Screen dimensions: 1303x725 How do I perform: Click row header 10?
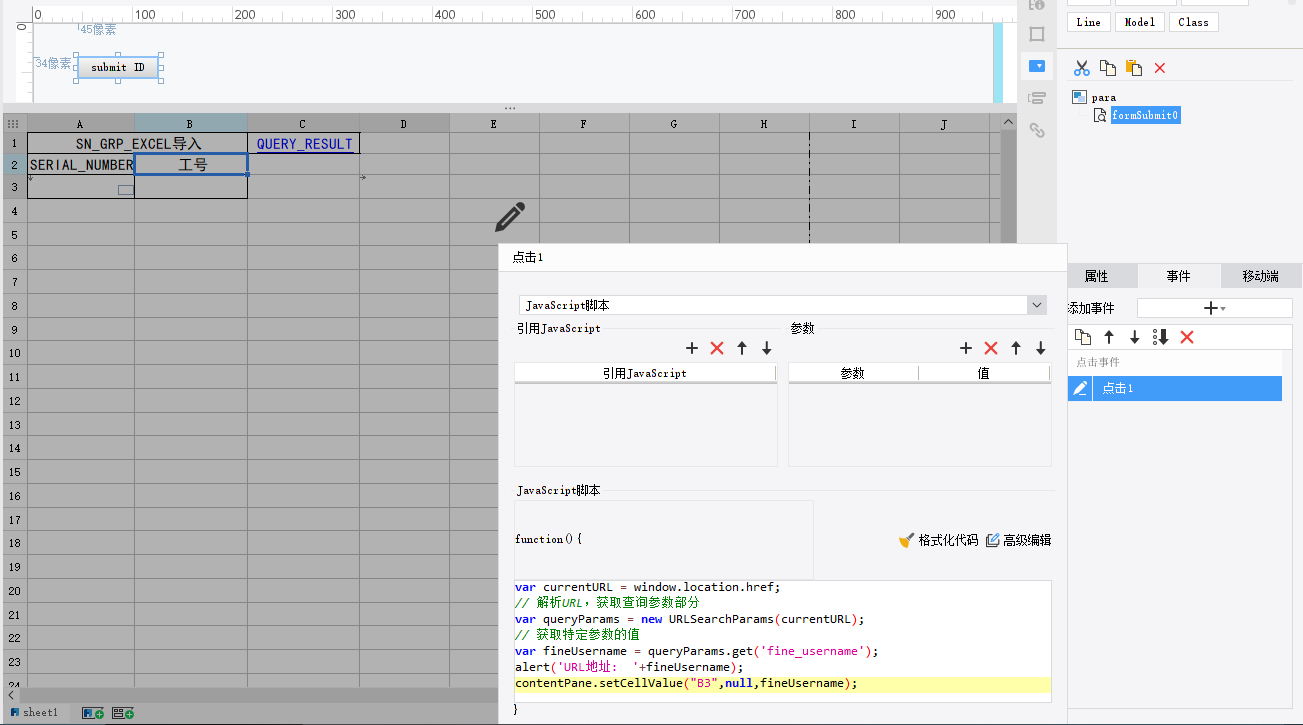(15, 354)
